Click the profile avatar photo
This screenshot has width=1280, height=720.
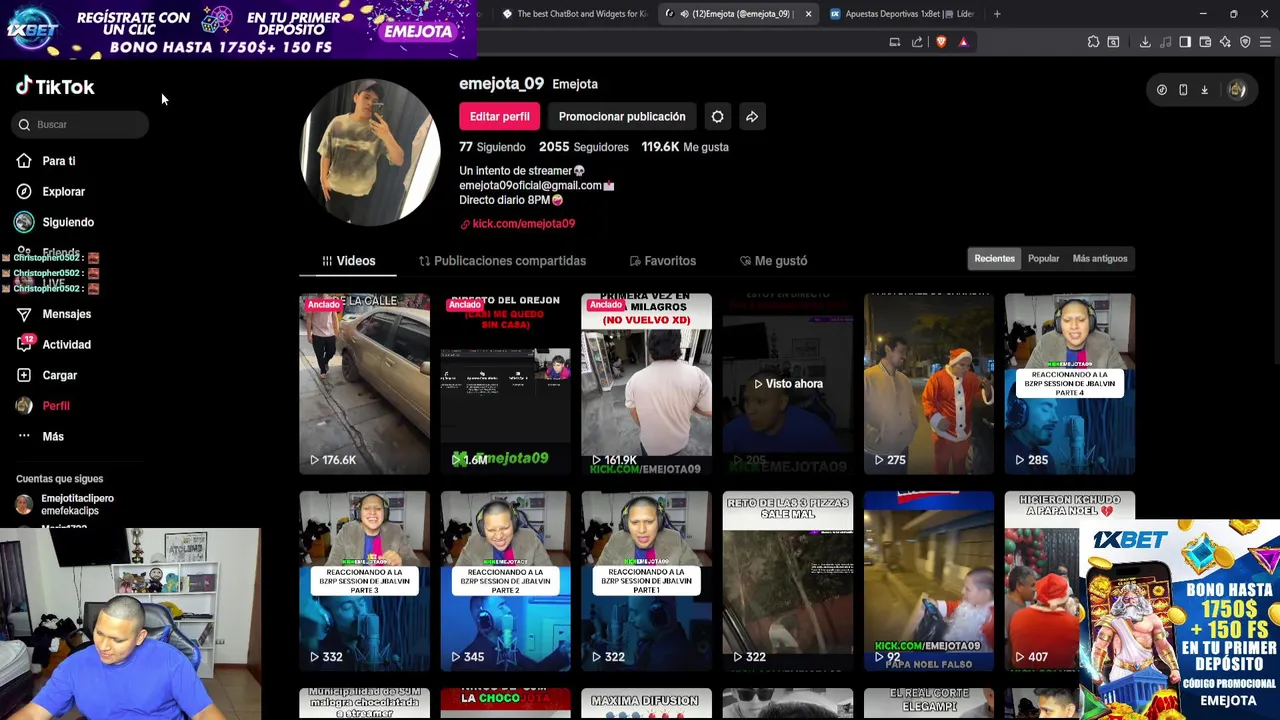pos(370,152)
